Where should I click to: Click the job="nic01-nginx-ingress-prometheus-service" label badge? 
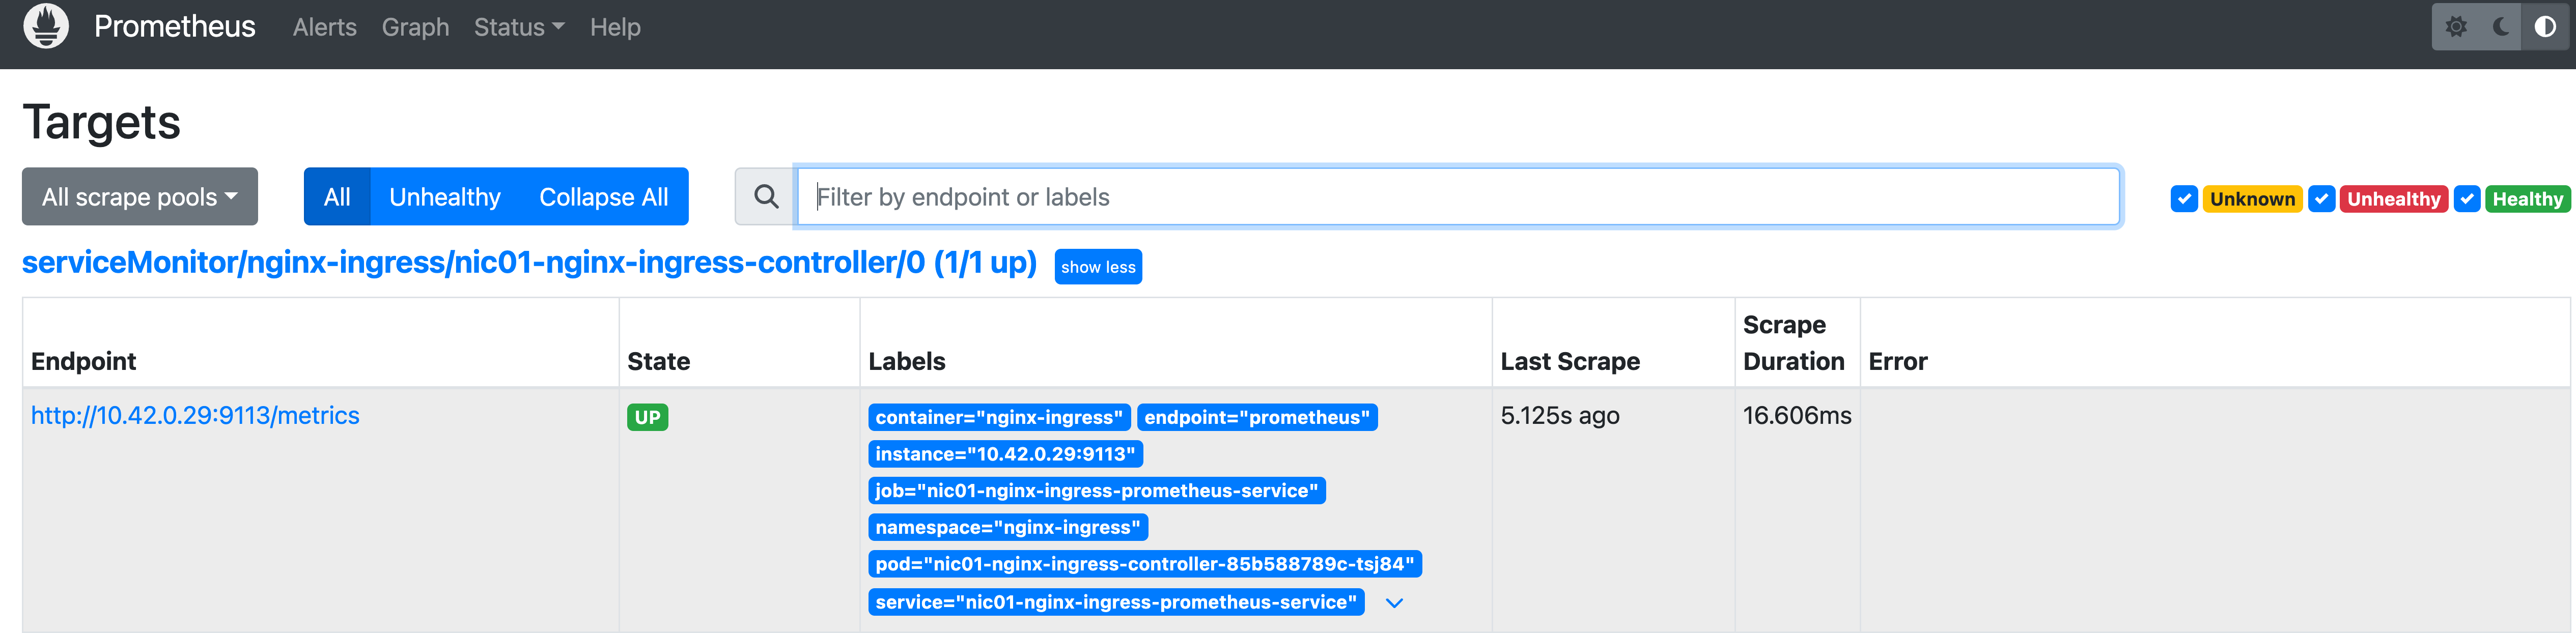click(1097, 491)
